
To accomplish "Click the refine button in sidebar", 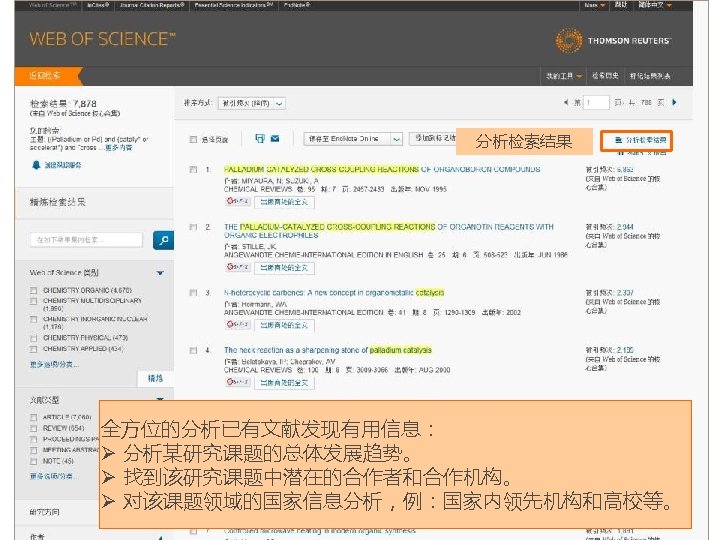I will [x=155, y=378].
